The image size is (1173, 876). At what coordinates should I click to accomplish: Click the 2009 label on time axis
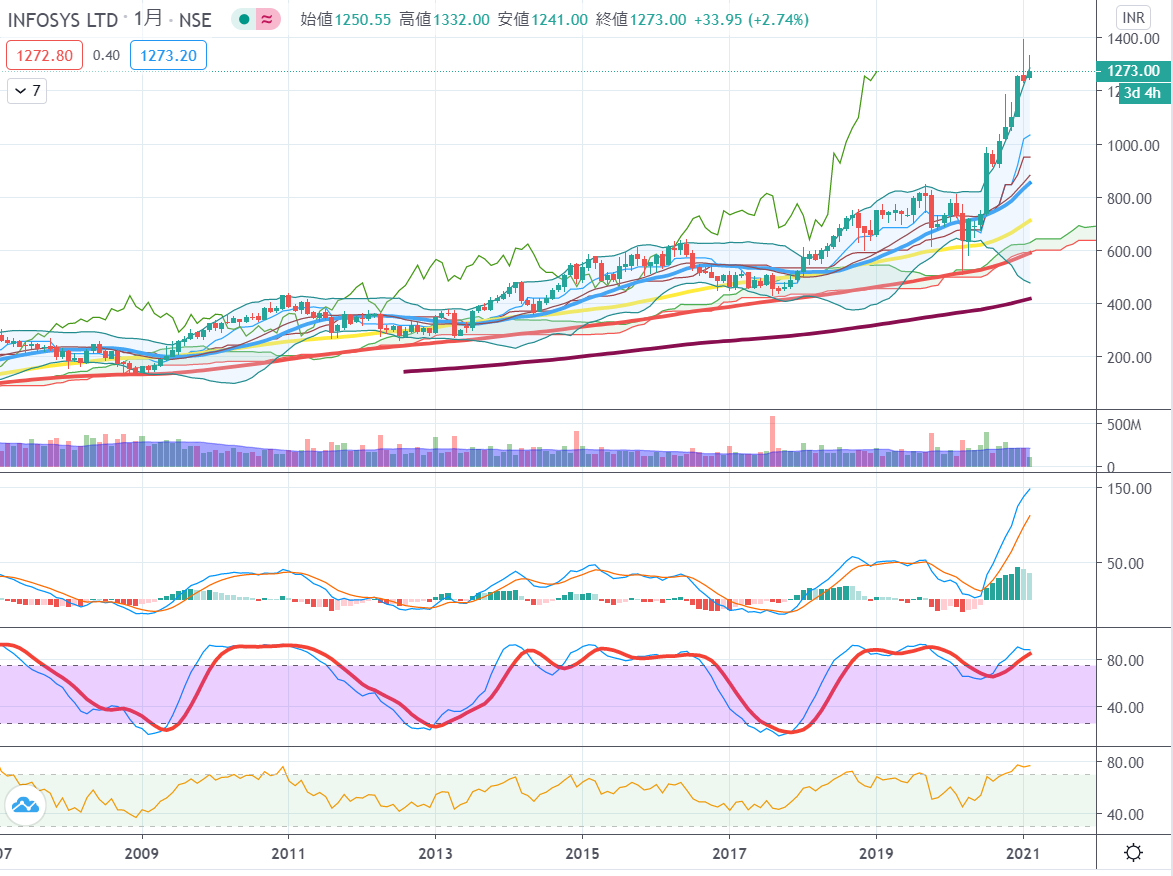pos(141,854)
